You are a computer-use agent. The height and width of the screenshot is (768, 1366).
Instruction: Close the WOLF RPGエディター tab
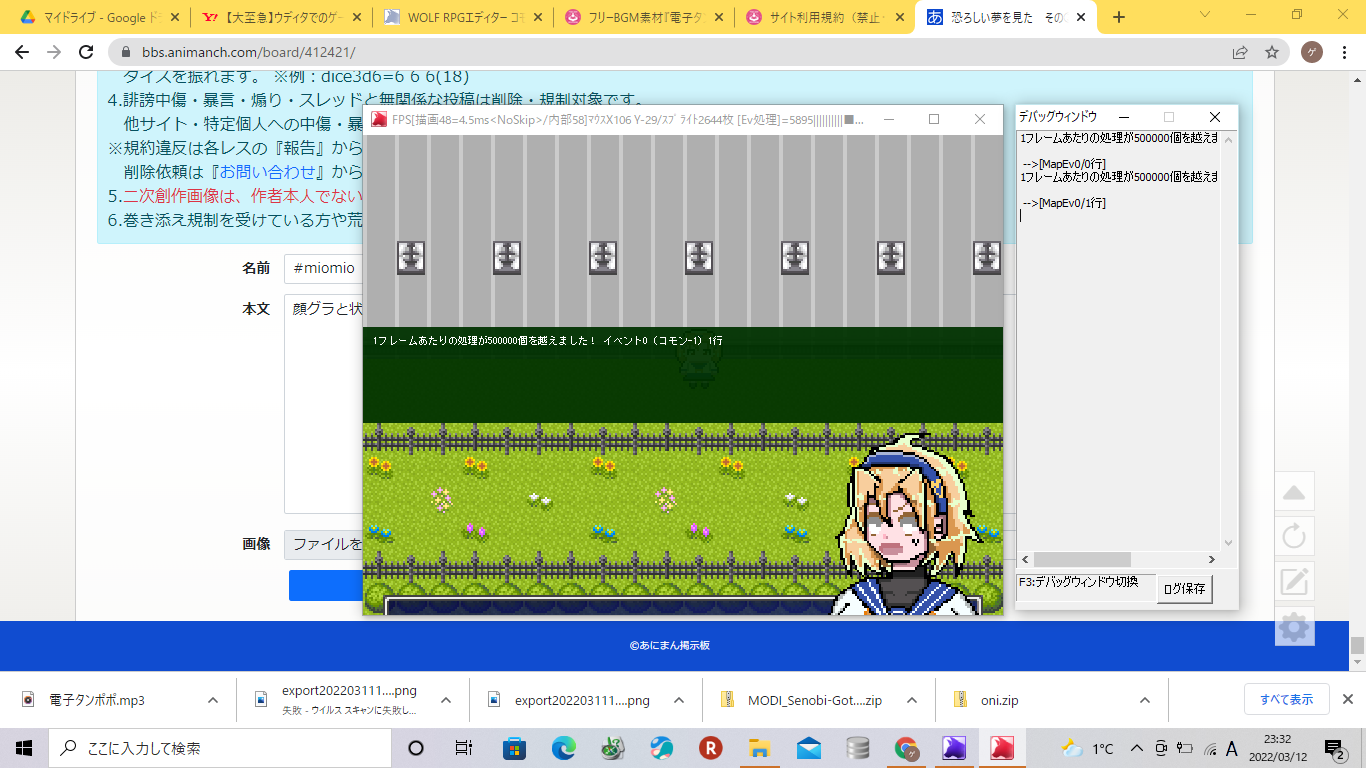pos(537,17)
